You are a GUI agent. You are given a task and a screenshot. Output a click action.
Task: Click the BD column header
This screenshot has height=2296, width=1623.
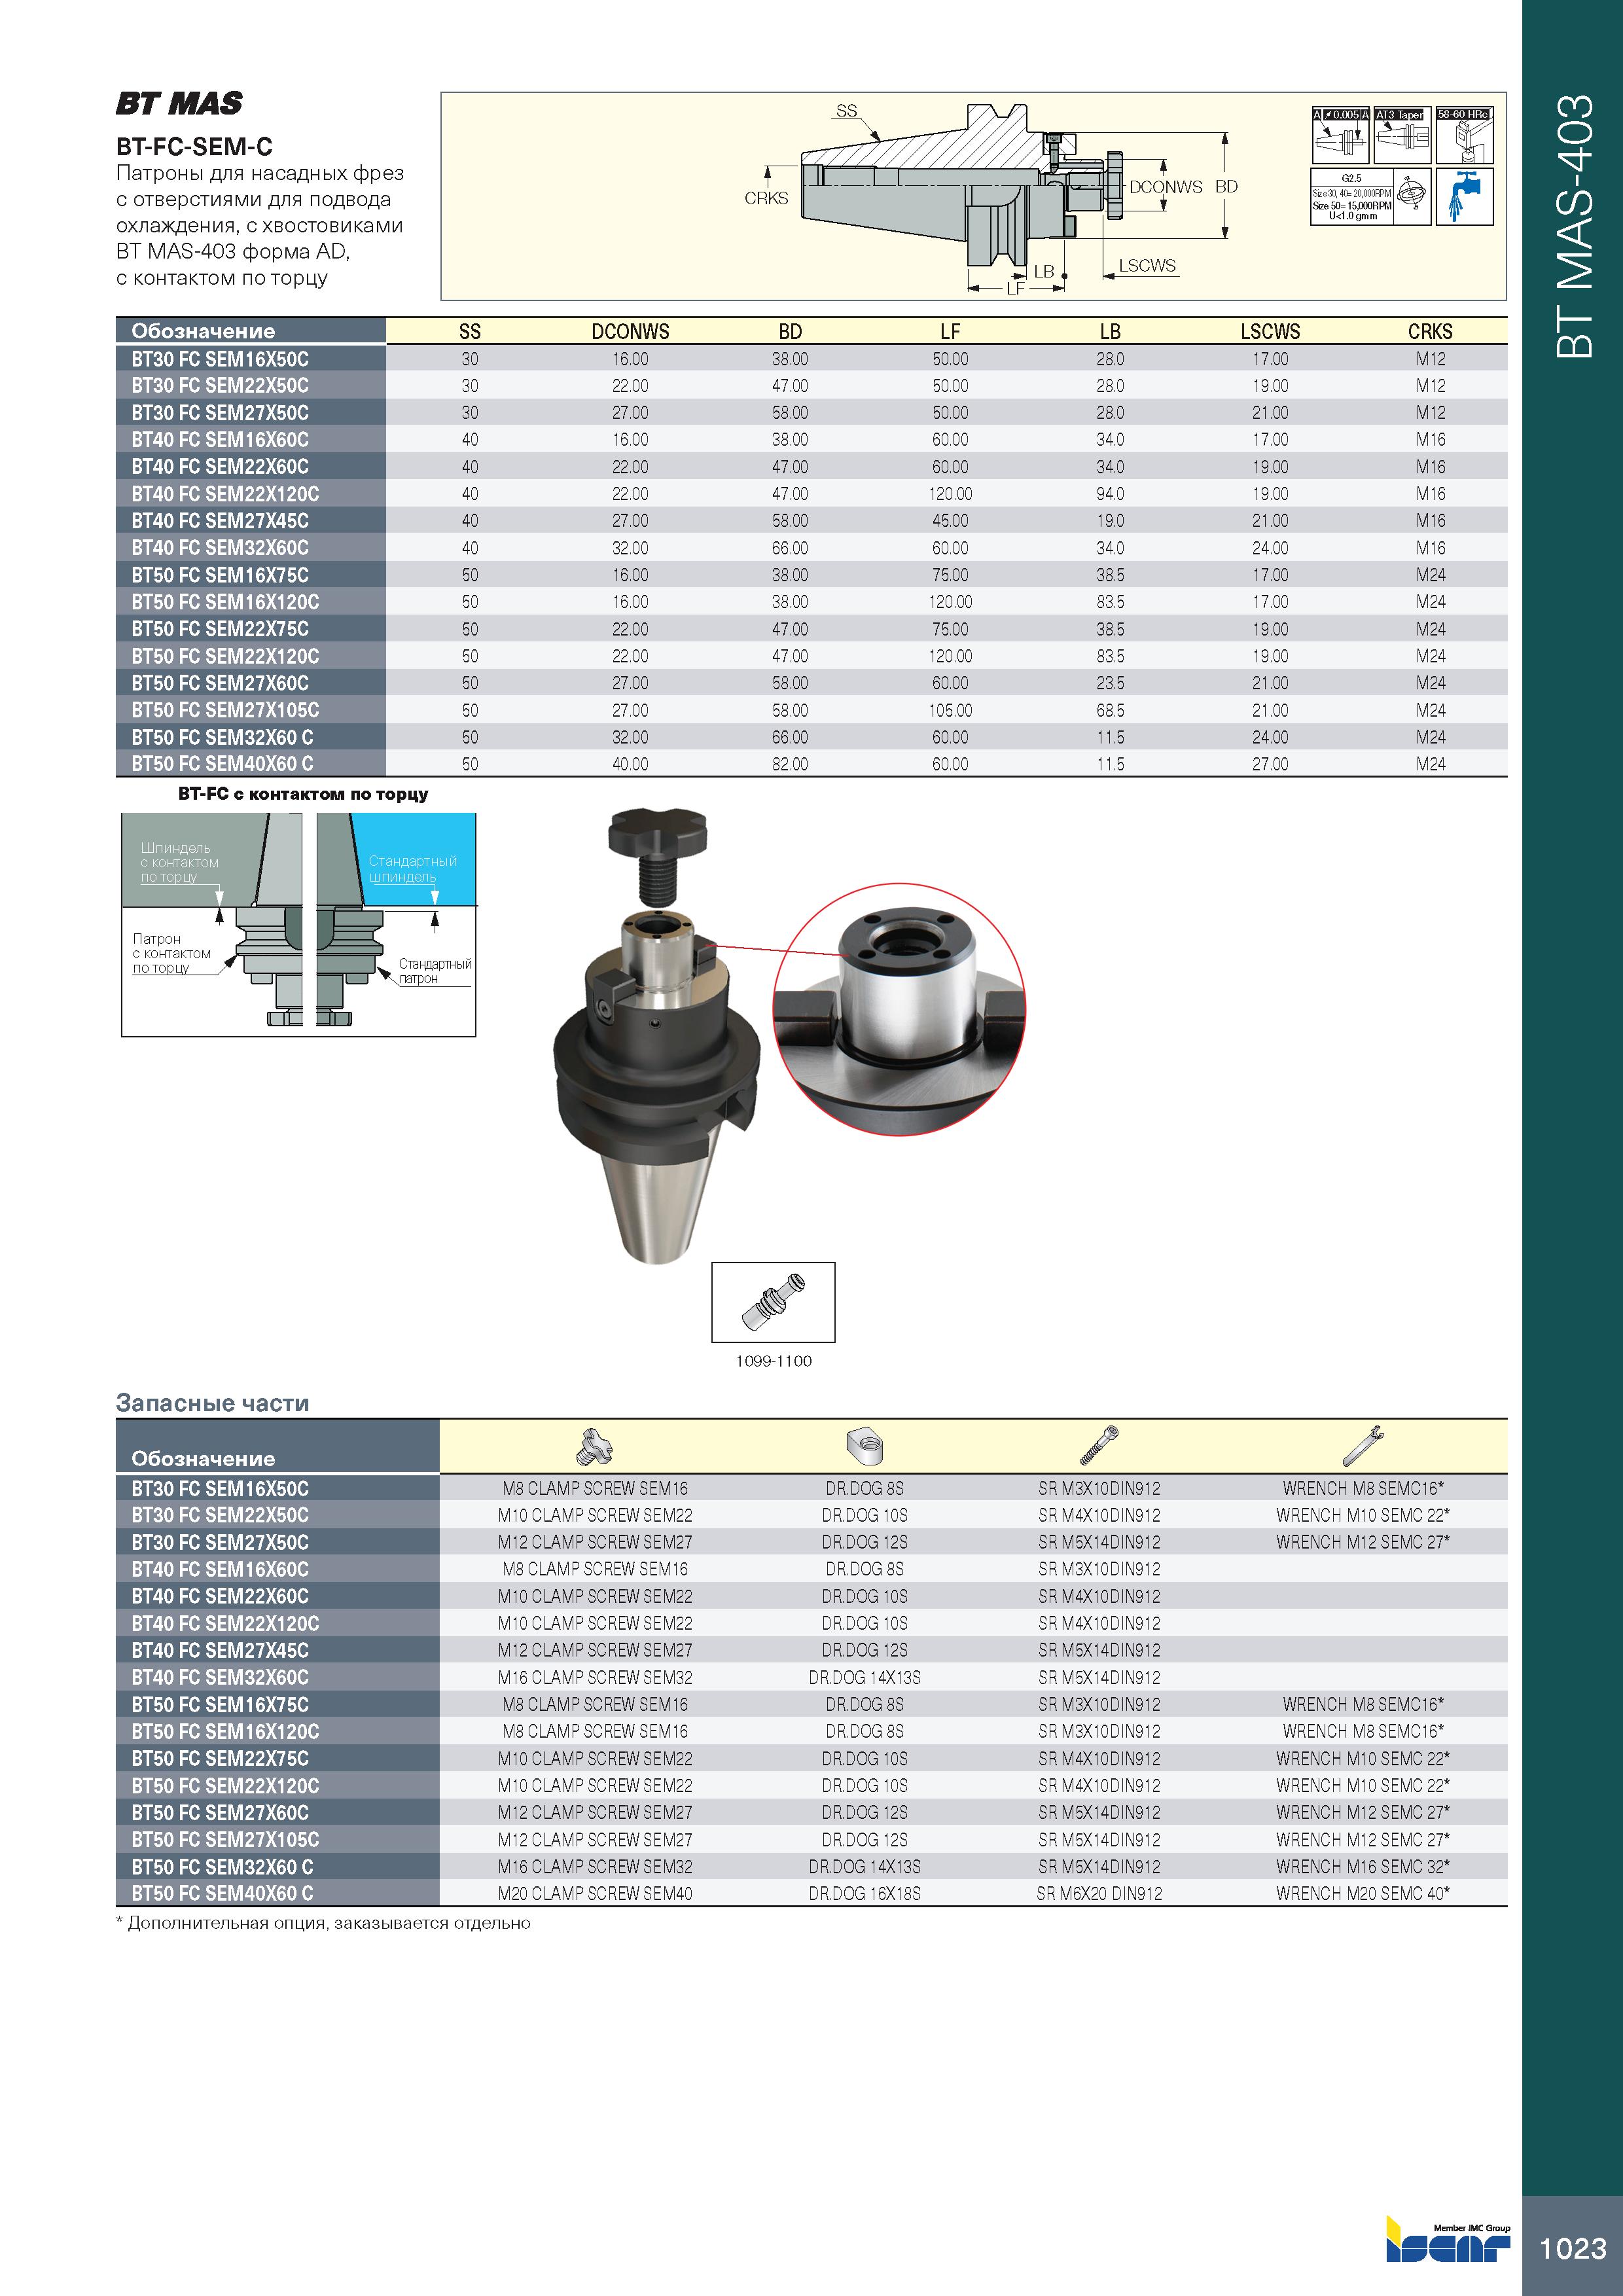790,332
